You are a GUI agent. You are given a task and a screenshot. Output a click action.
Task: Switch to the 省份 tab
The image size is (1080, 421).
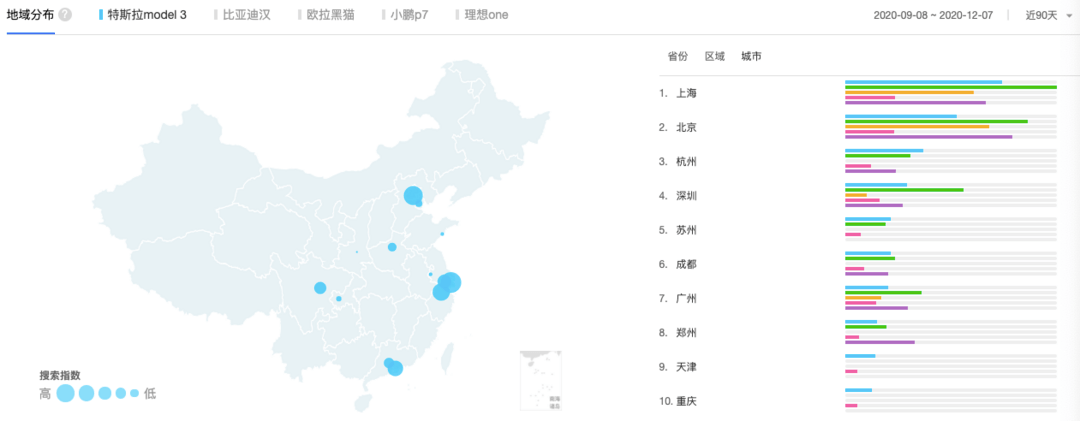(x=678, y=57)
